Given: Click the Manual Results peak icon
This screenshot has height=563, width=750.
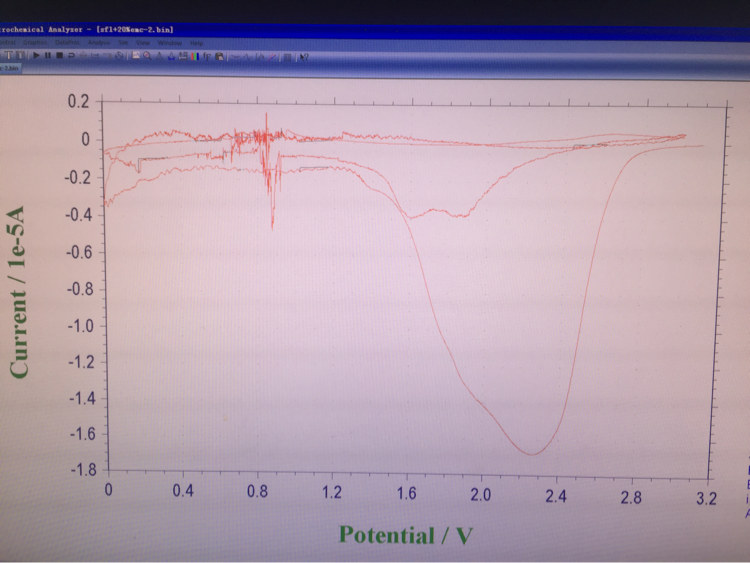Looking at the screenshot, I should (x=159, y=56).
